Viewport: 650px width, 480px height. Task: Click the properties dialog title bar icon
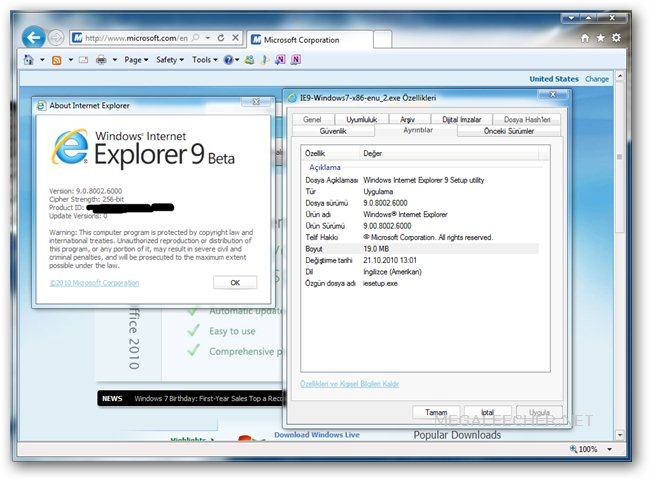coord(293,98)
